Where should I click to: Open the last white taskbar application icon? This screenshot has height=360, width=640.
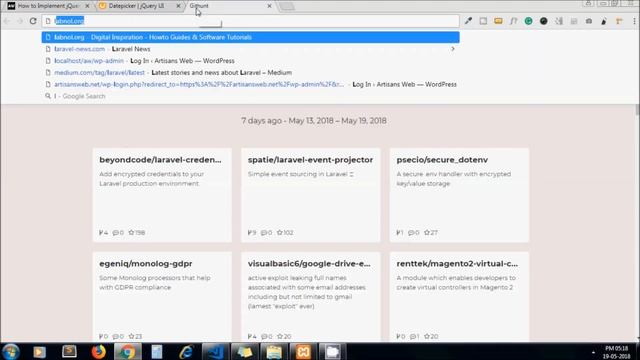pos(332,351)
